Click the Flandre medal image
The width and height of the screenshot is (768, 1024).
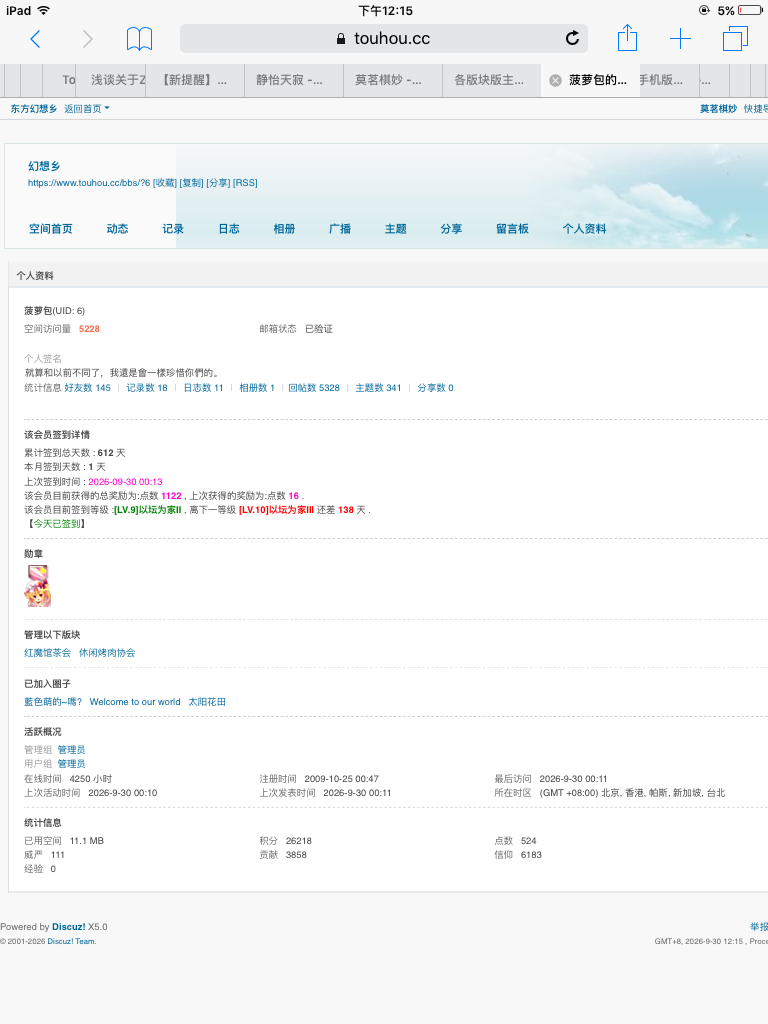[x=37, y=586]
